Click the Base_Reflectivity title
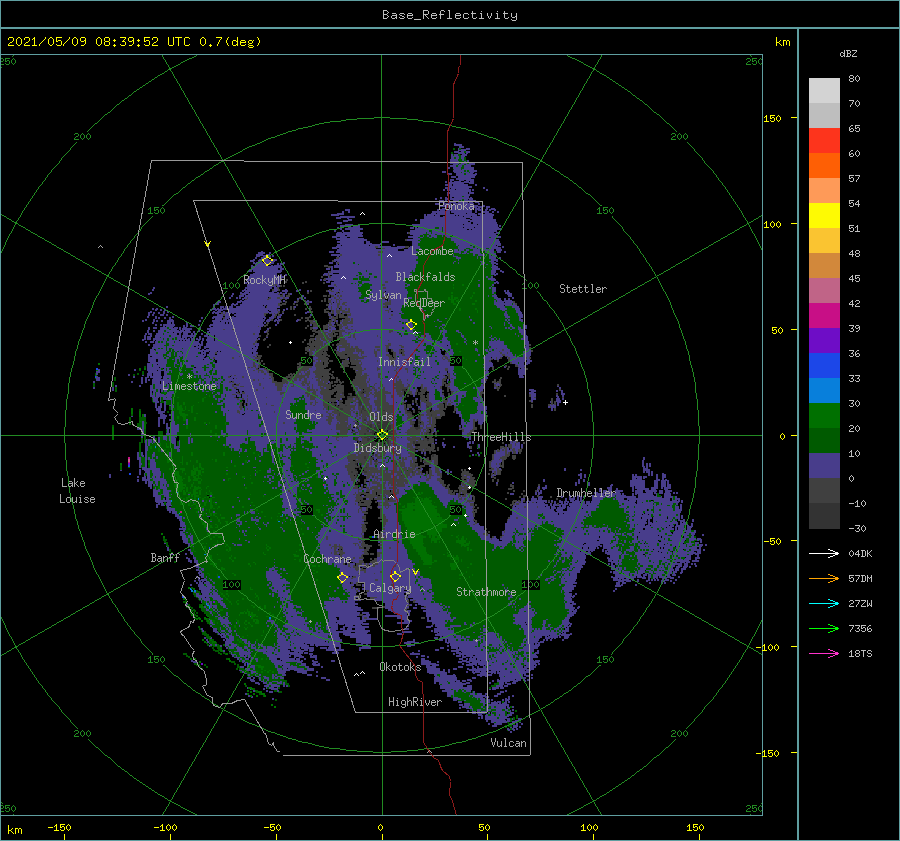 [x=450, y=15]
